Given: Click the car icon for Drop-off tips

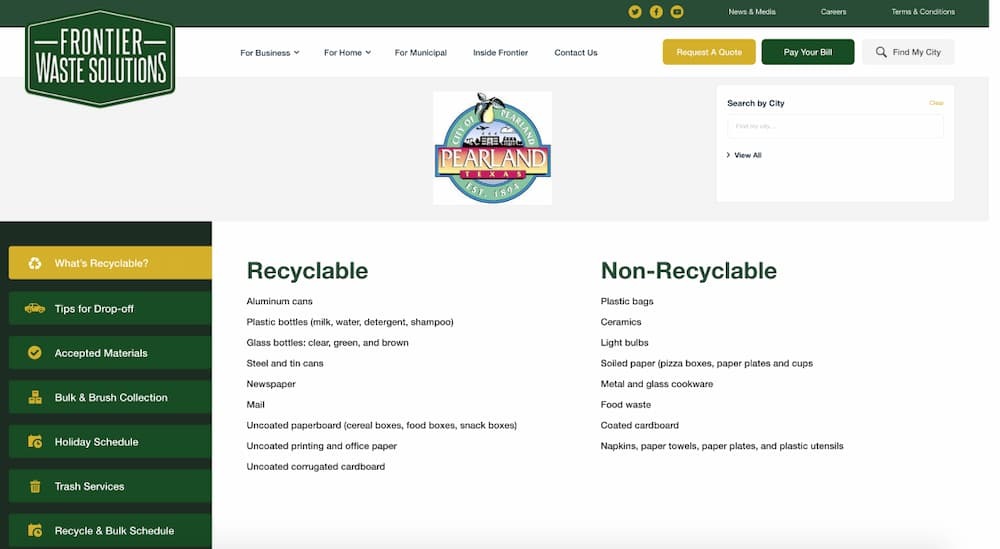Looking at the screenshot, I should (x=35, y=308).
